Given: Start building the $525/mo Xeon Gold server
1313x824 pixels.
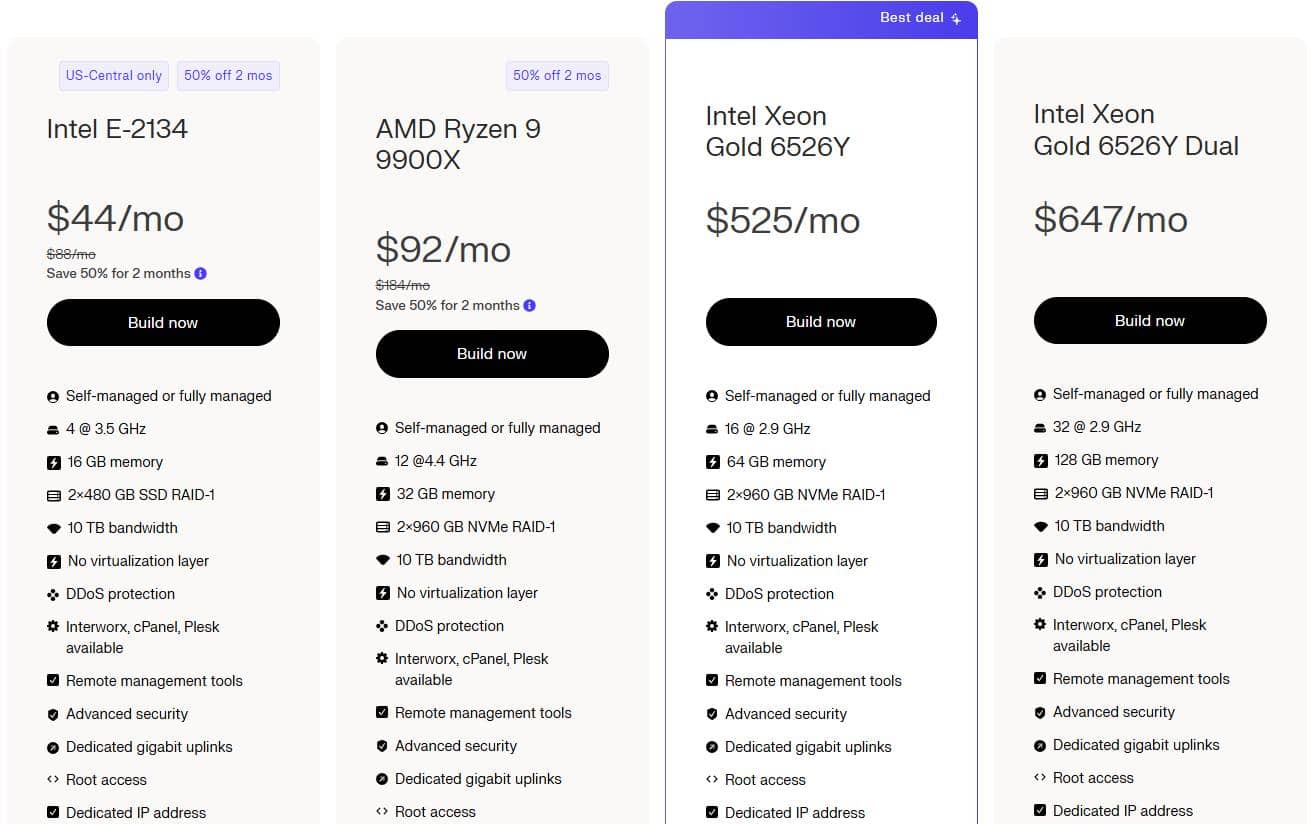Looking at the screenshot, I should (x=821, y=322).
